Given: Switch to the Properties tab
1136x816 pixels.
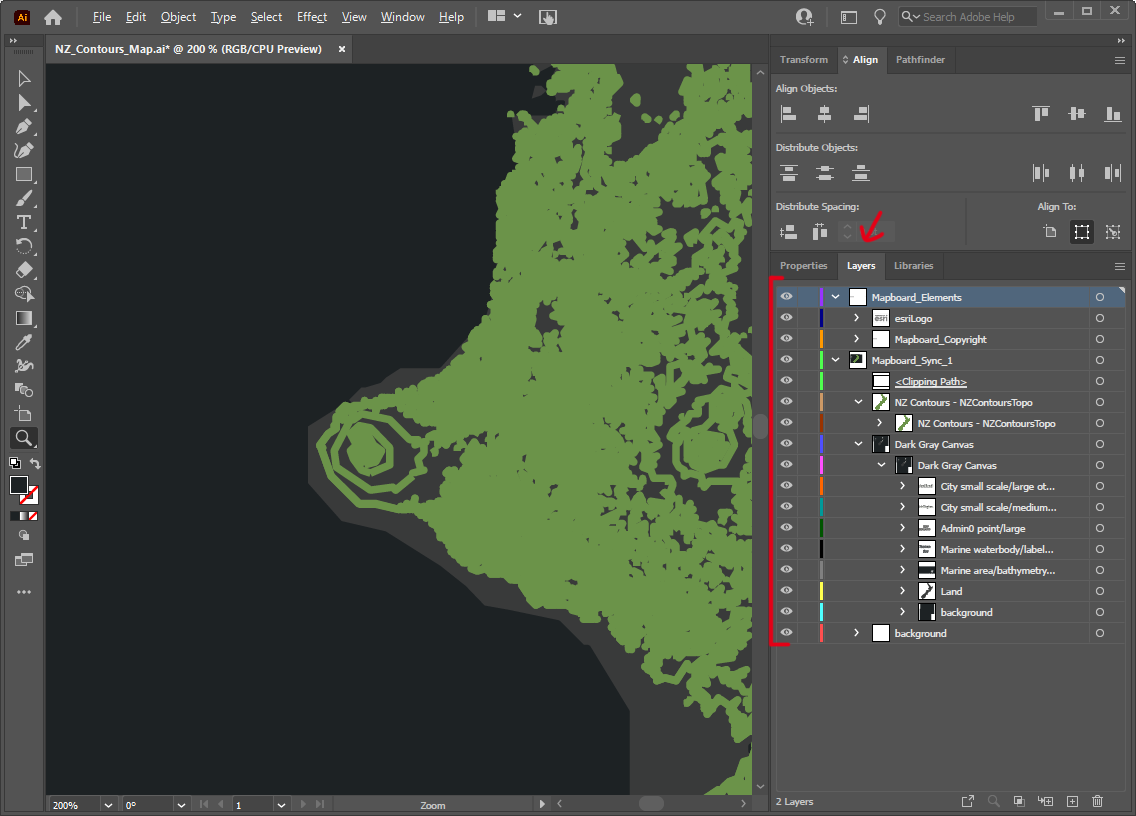Looking at the screenshot, I should pos(803,266).
